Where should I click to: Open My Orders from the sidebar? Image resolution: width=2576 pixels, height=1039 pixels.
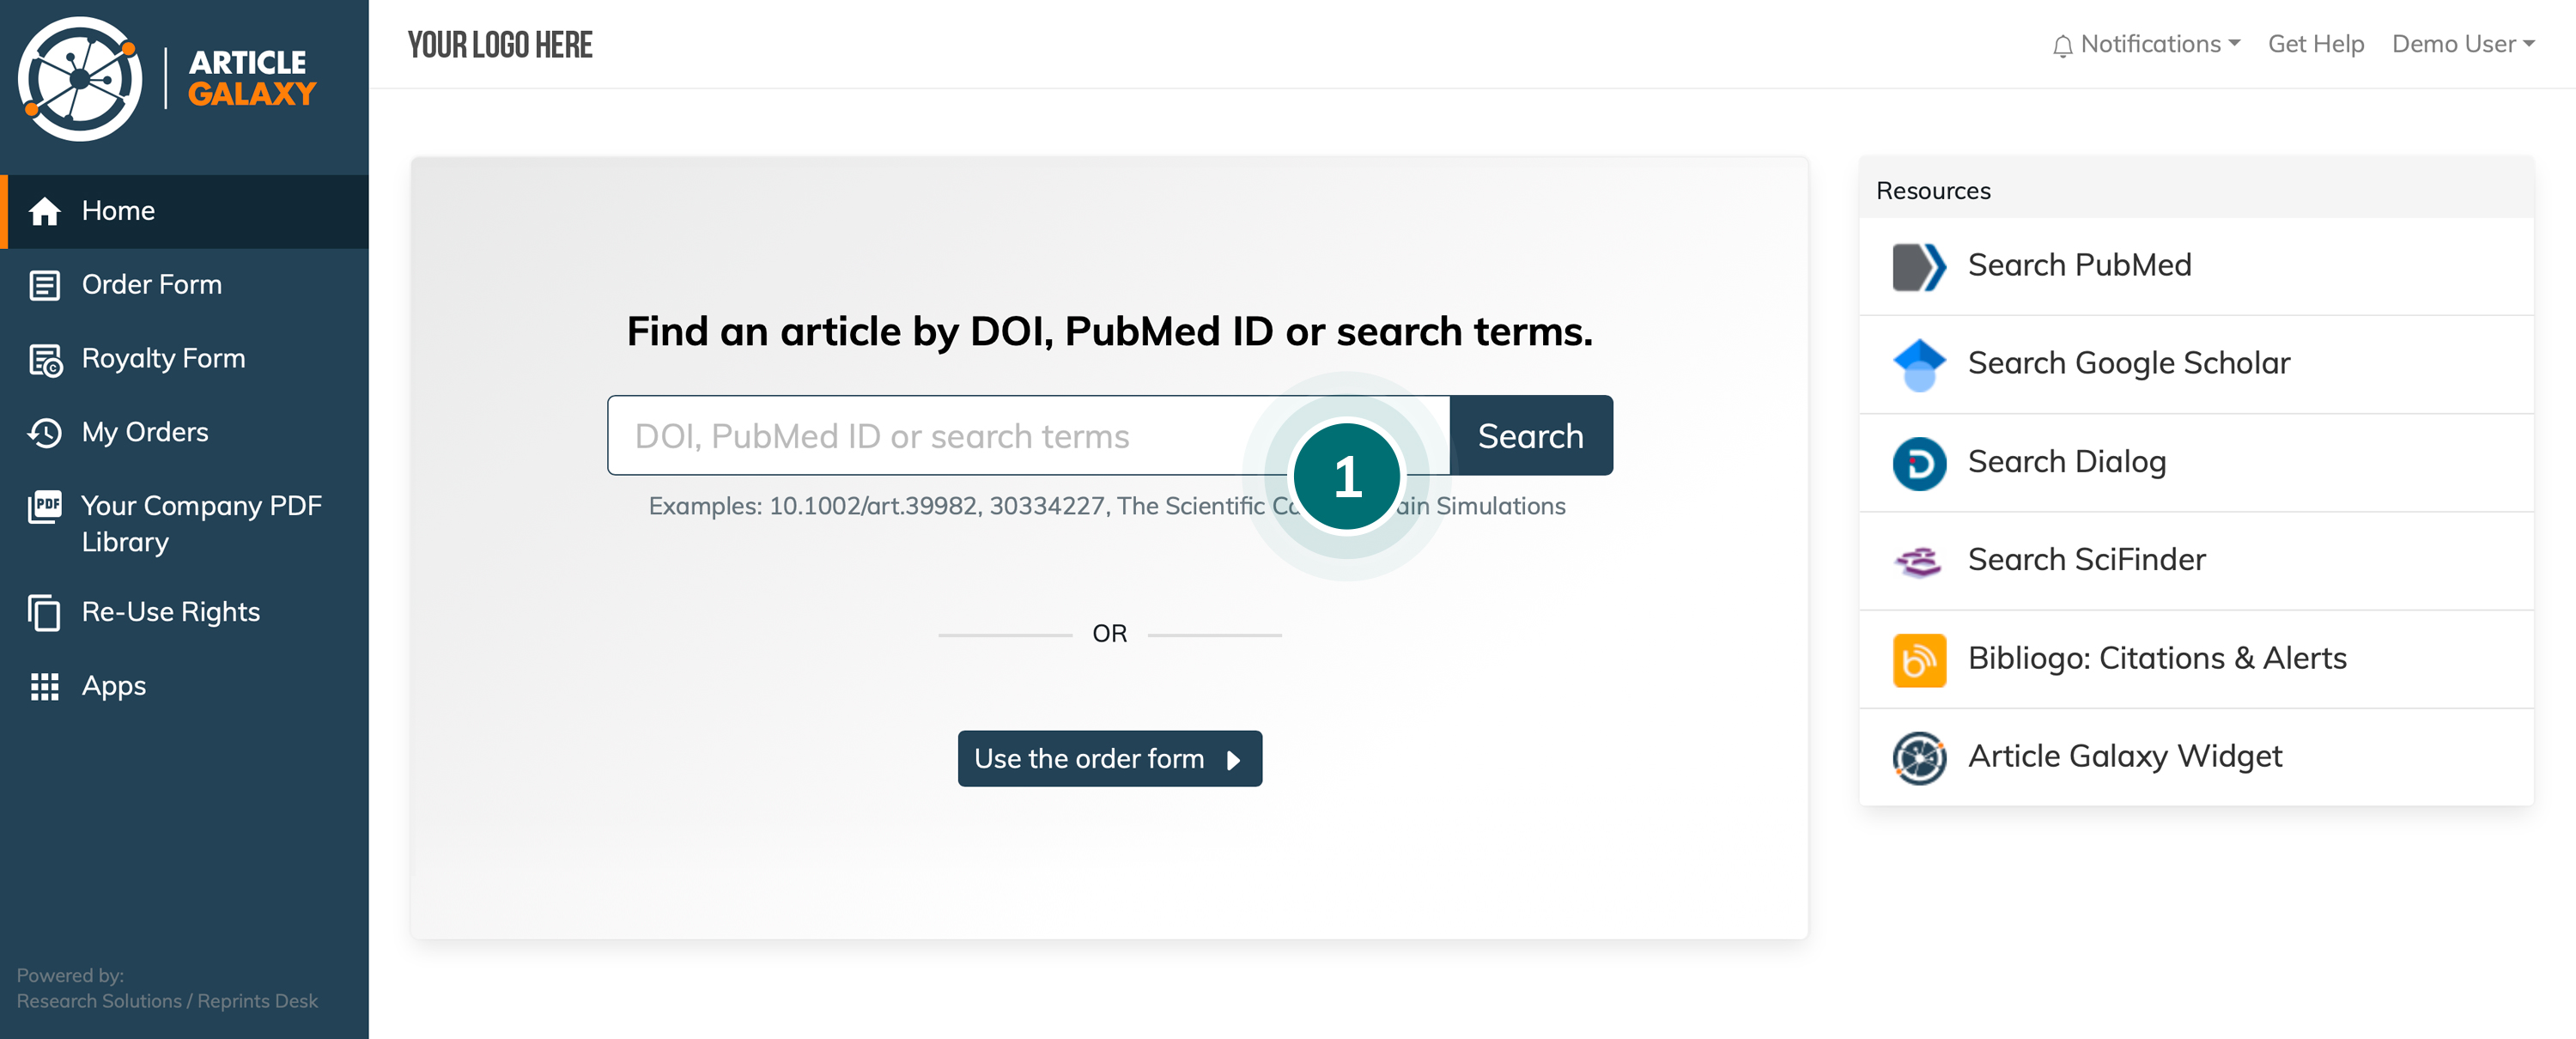(145, 432)
